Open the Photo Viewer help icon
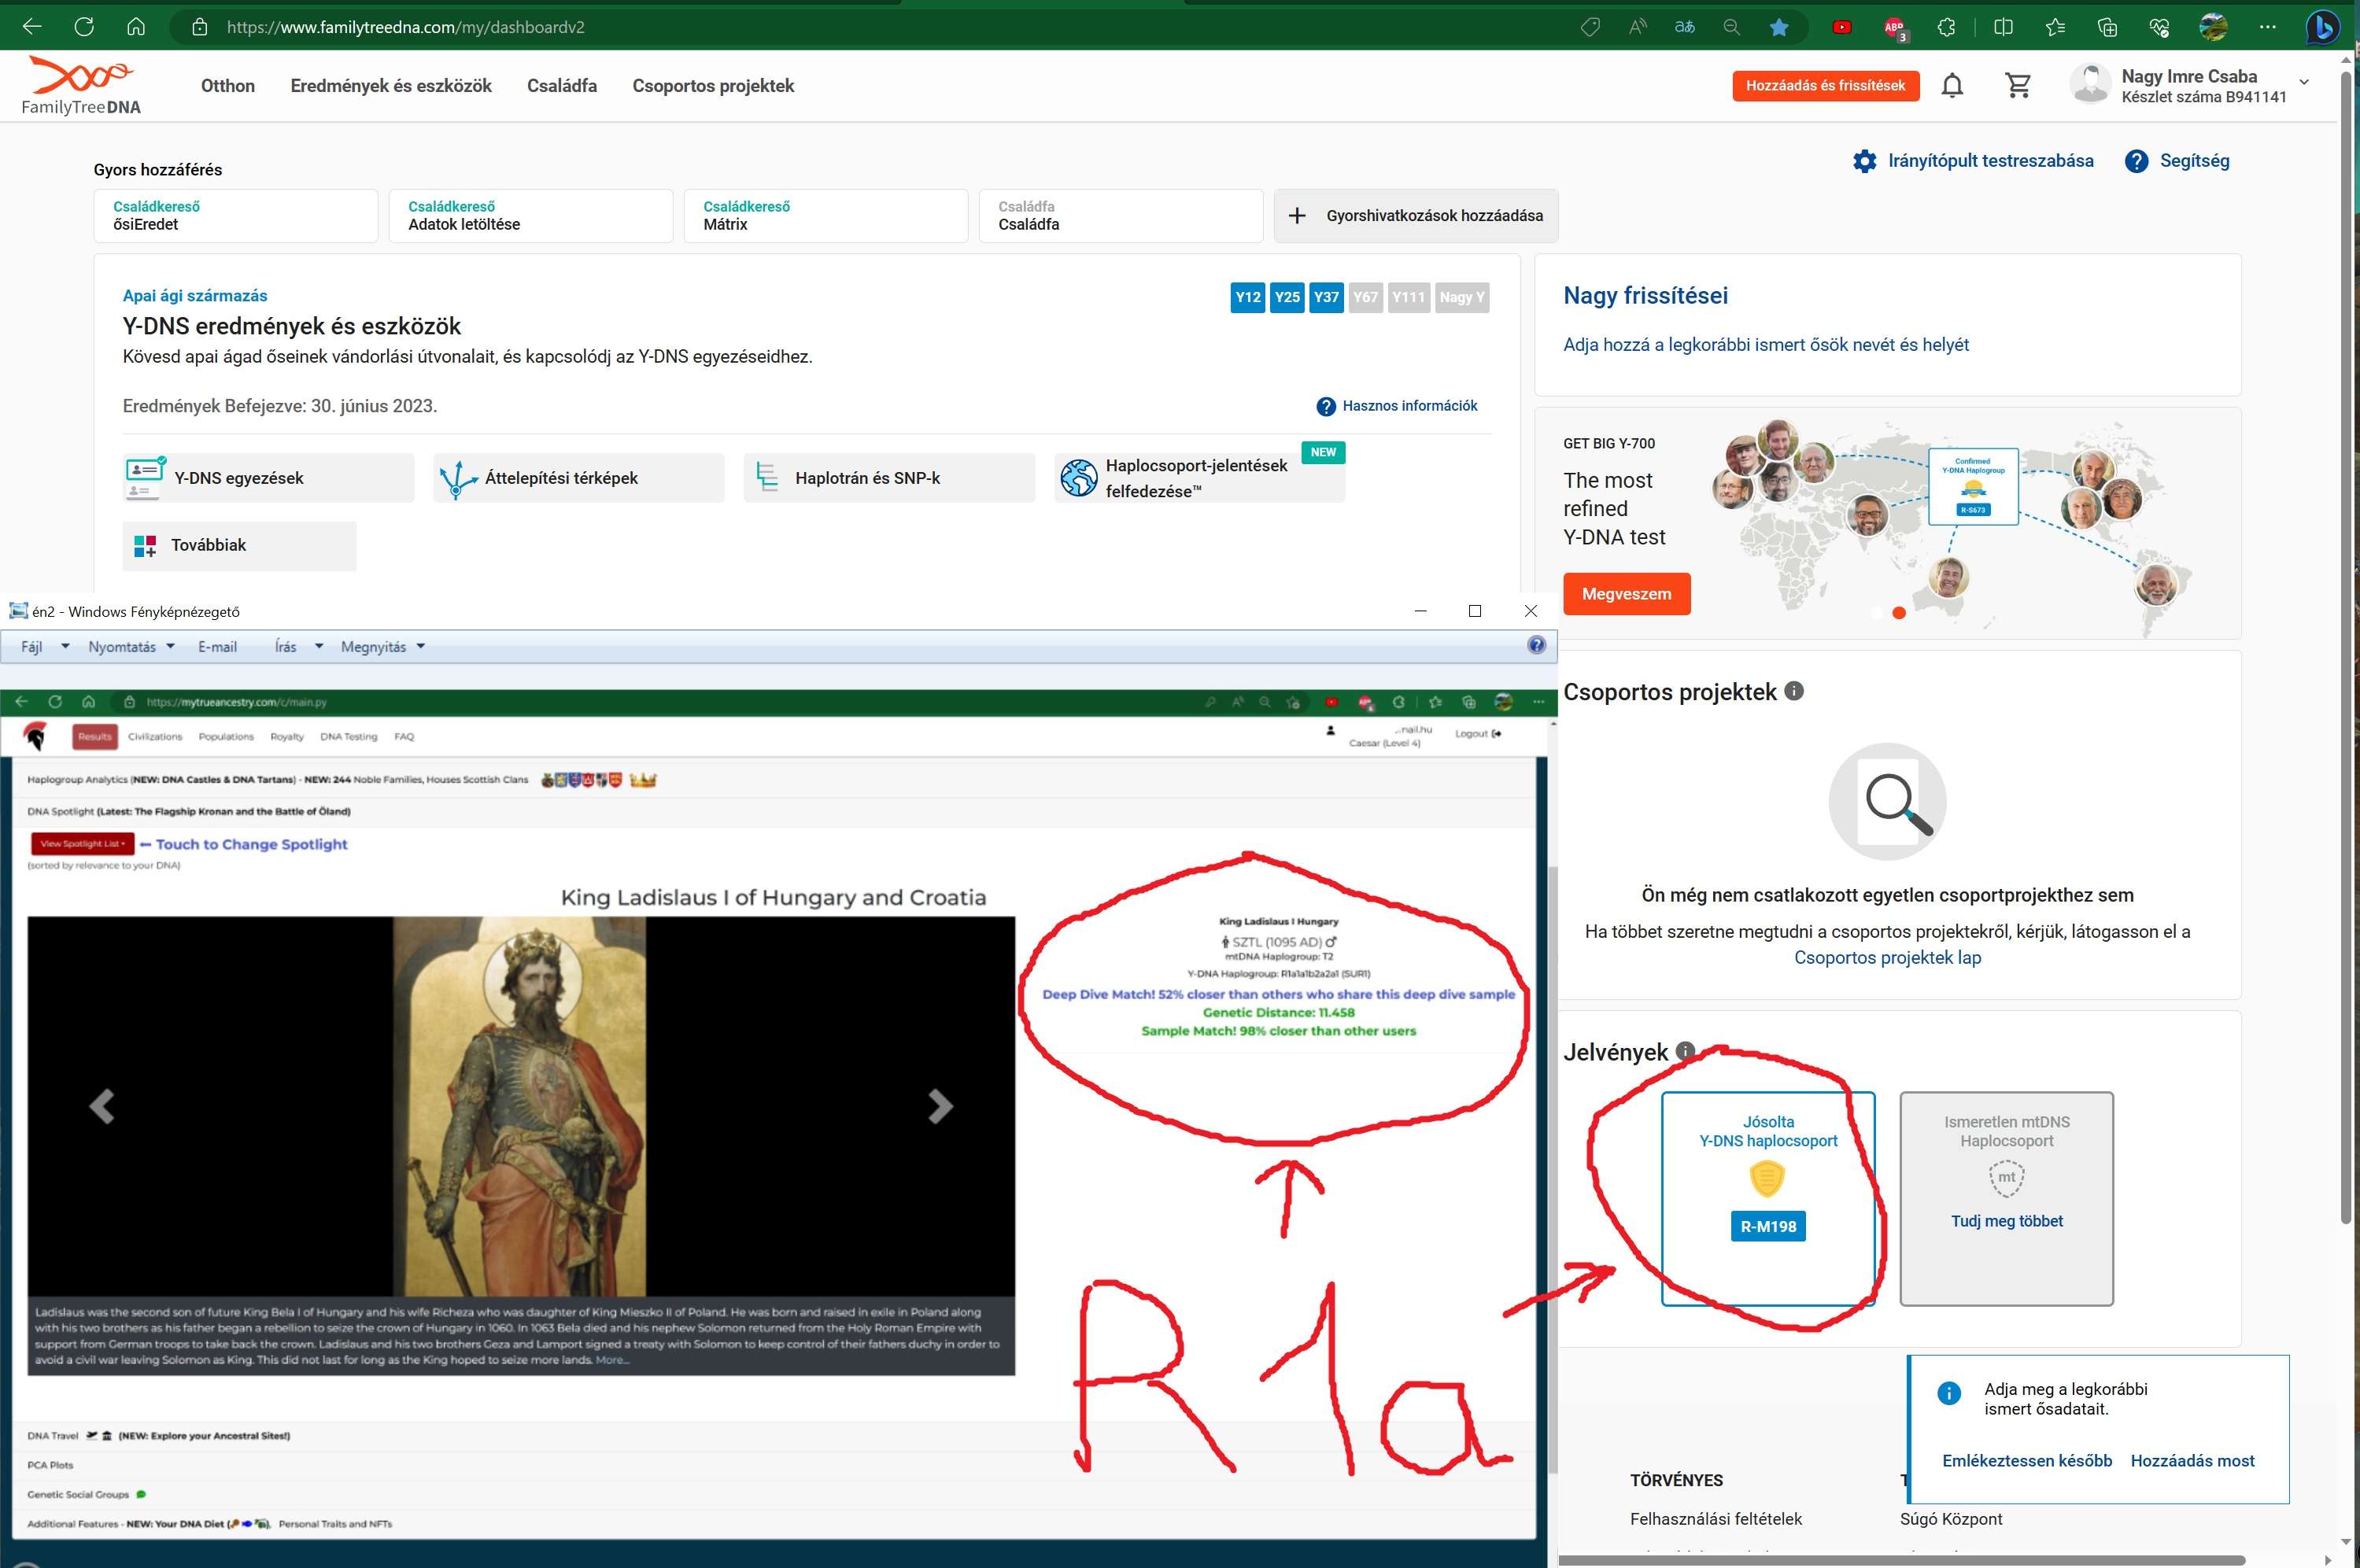This screenshot has height=1568, width=2360. 1537,645
